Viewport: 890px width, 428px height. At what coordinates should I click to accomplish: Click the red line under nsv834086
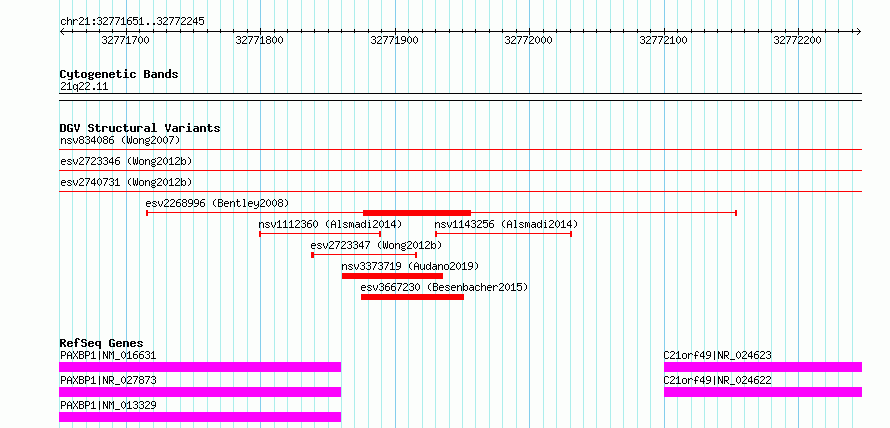(460, 149)
